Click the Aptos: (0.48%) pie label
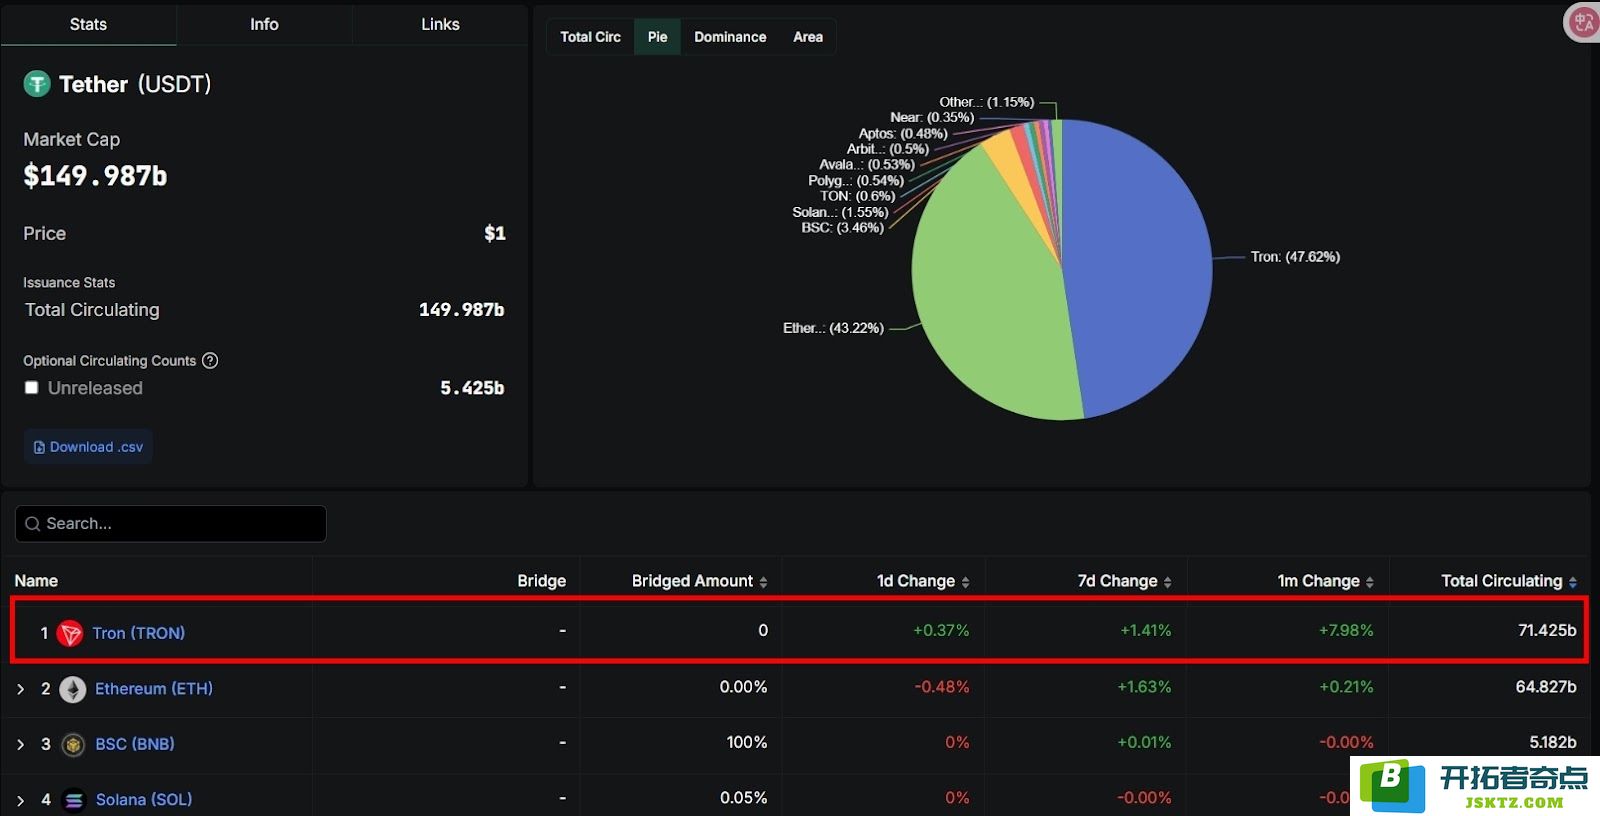1600x816 pixels. point(903,134)
